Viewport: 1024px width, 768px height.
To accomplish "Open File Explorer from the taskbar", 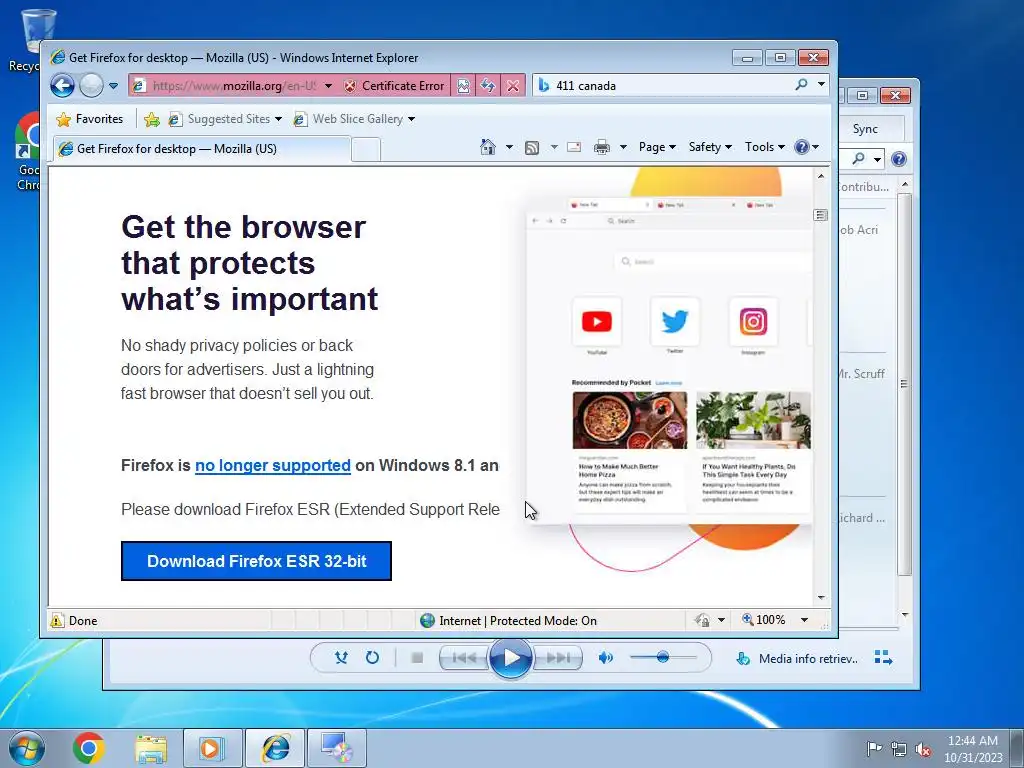I will (x=151, y=748).
